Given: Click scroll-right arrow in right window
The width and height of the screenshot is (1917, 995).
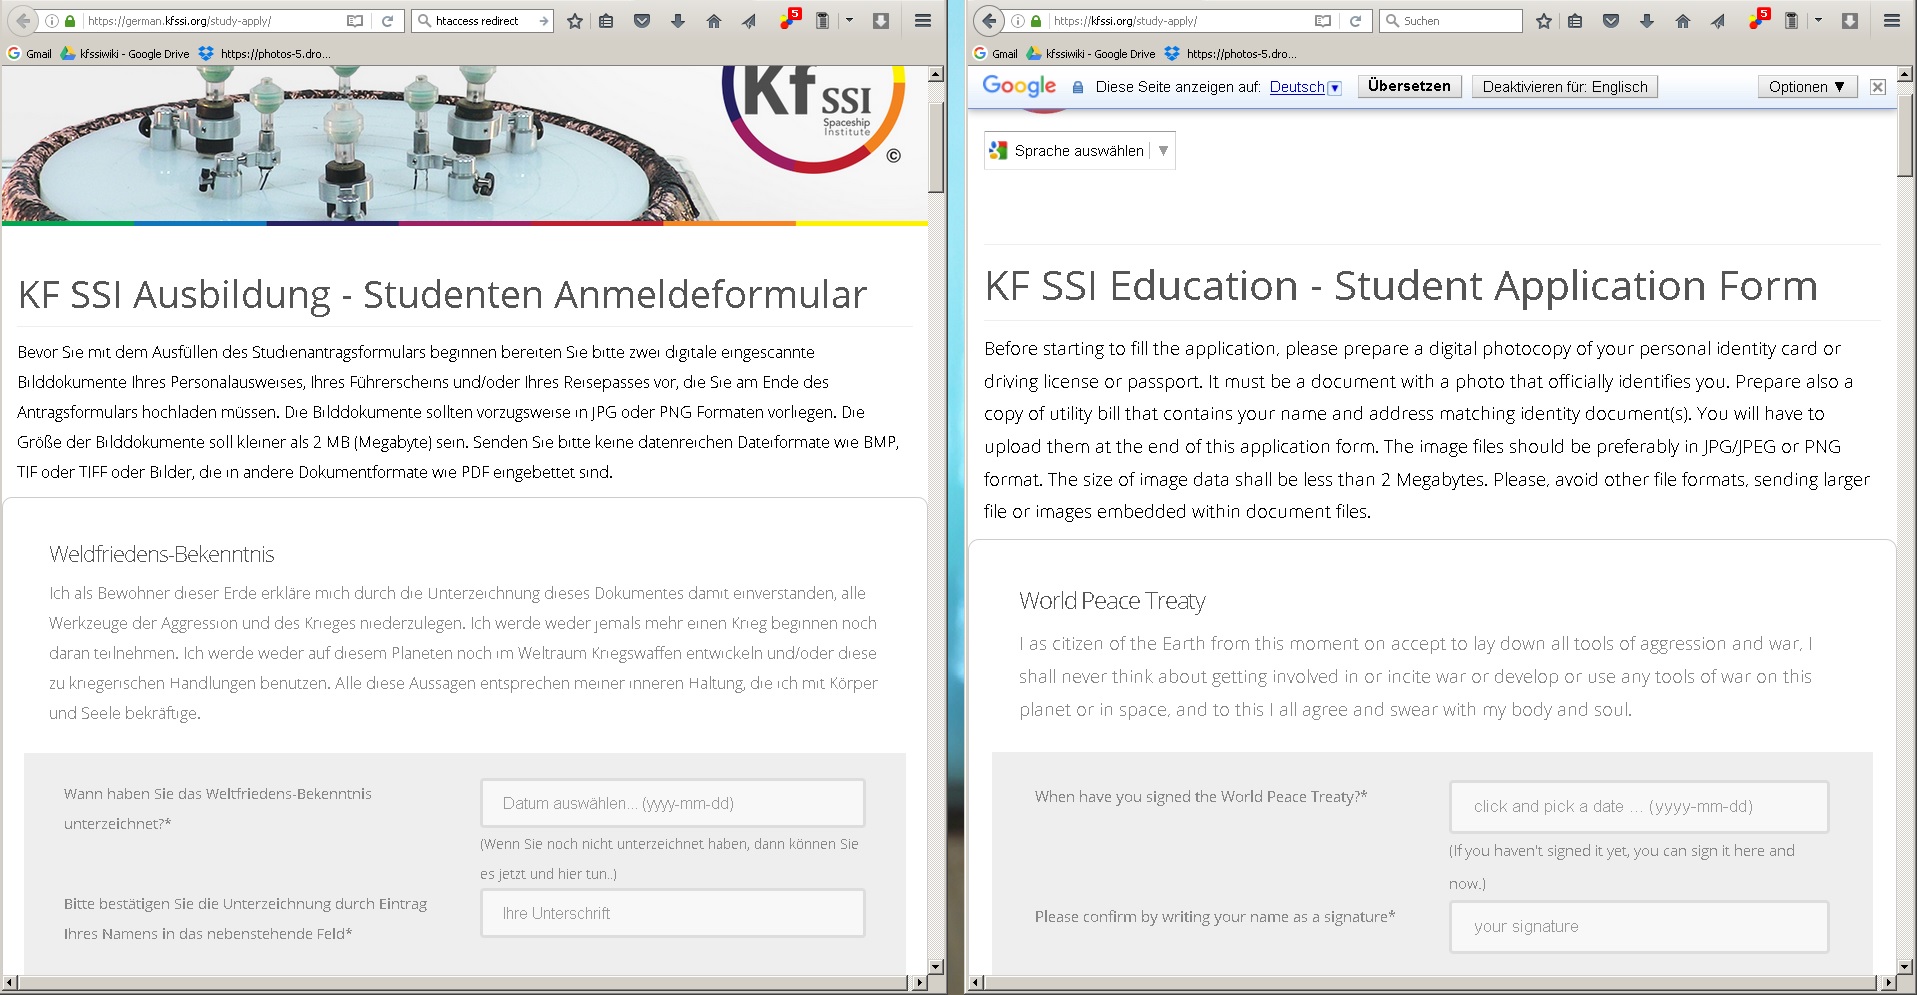Looking at the screenshot, I should point(1889,983).
